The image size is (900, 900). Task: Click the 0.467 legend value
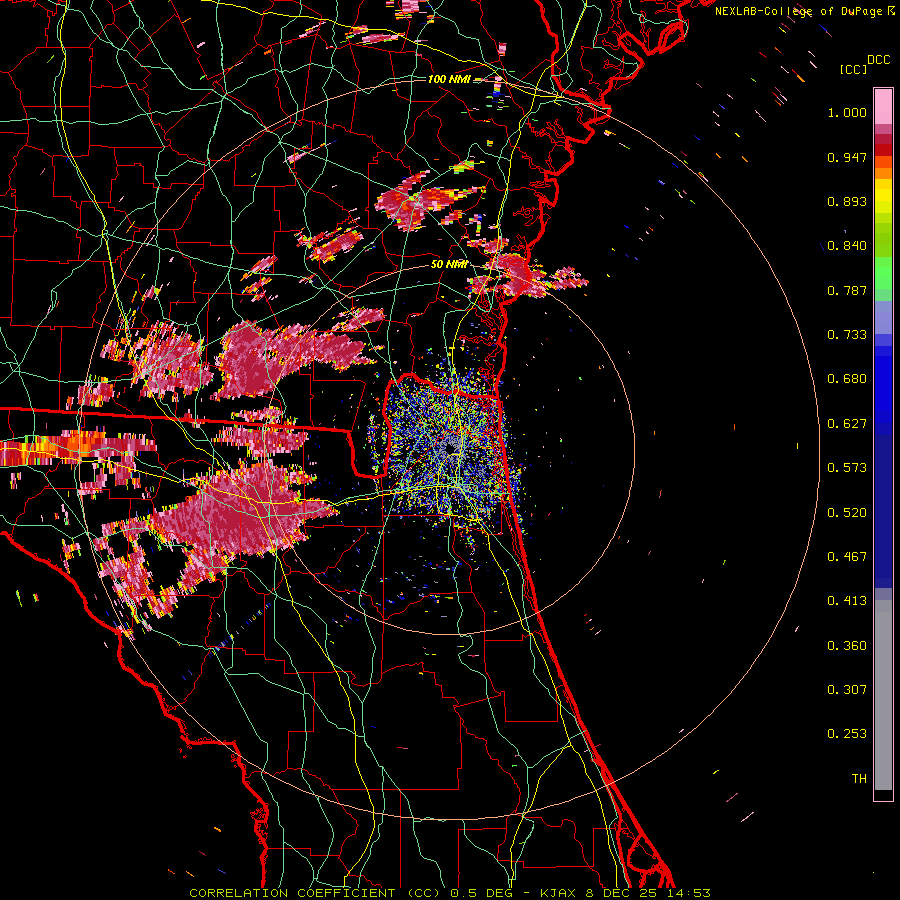point(847,557)
